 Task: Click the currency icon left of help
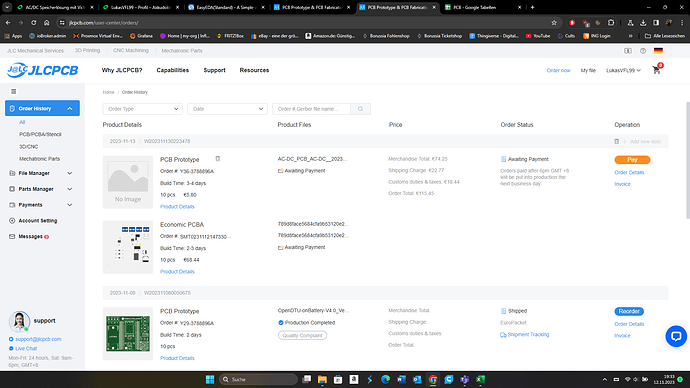tap(628, 51)
